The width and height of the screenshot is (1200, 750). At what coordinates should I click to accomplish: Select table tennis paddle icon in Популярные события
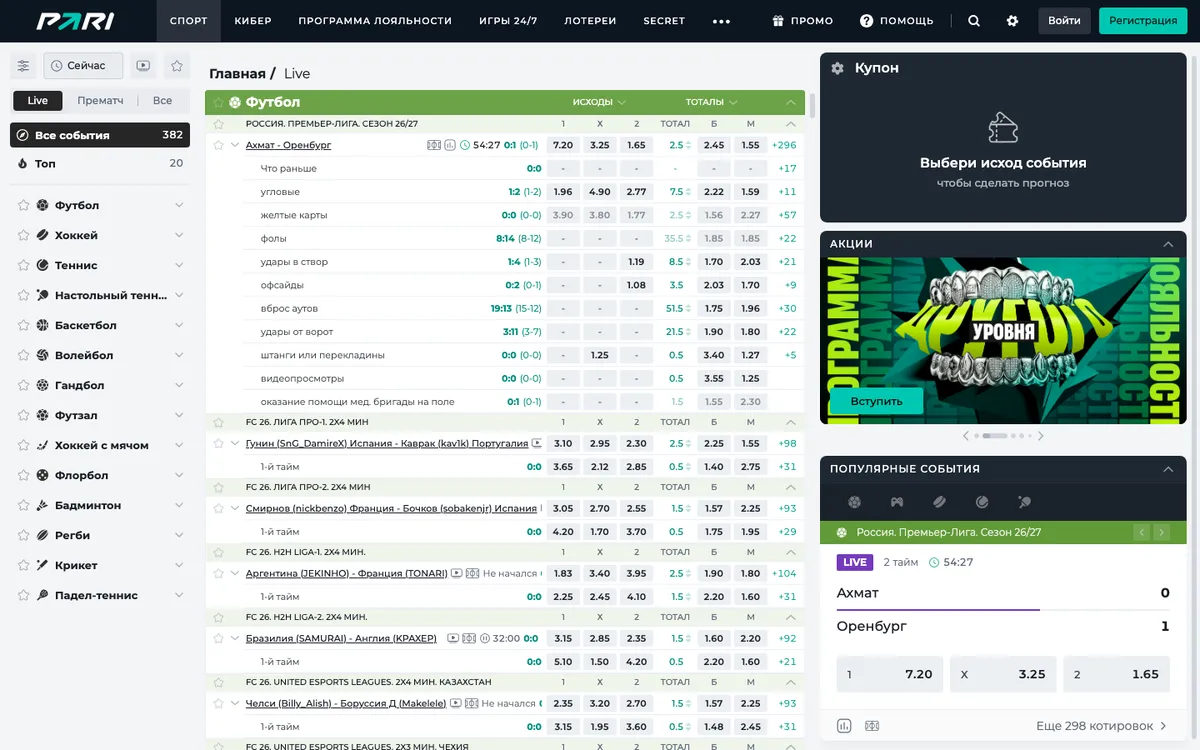[1024, 502]
